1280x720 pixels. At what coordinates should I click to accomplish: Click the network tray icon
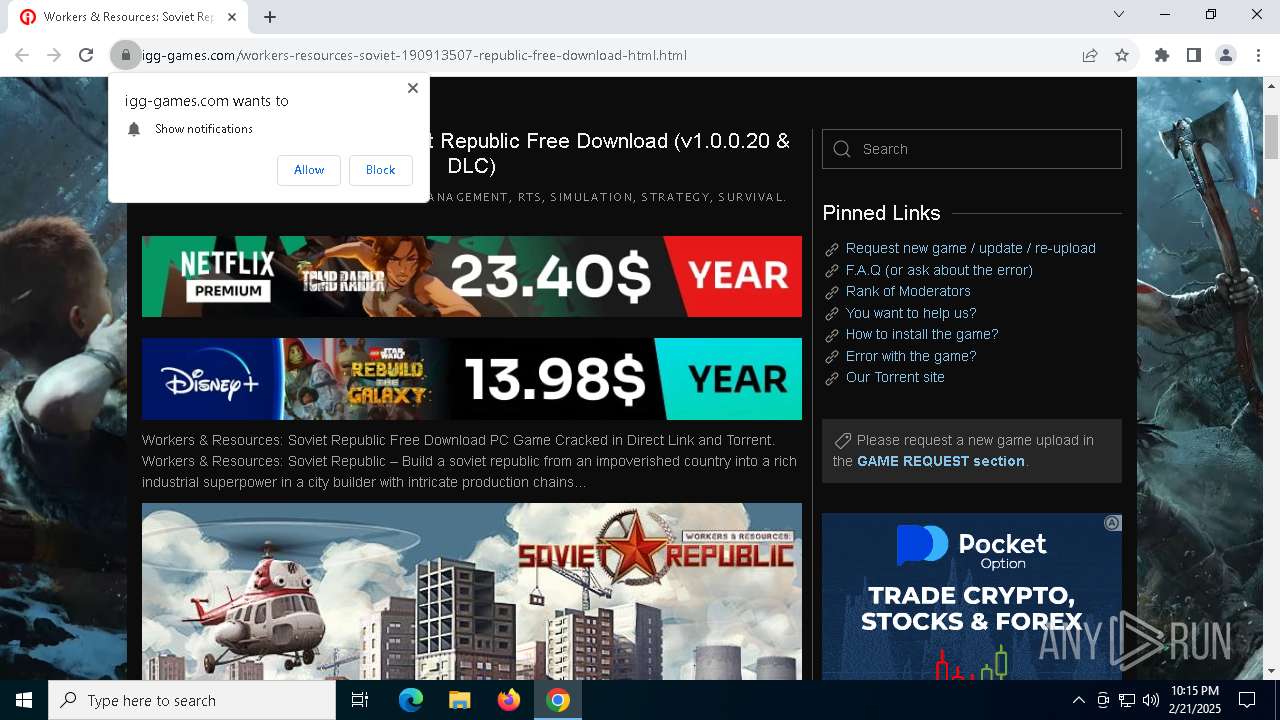1127,700
